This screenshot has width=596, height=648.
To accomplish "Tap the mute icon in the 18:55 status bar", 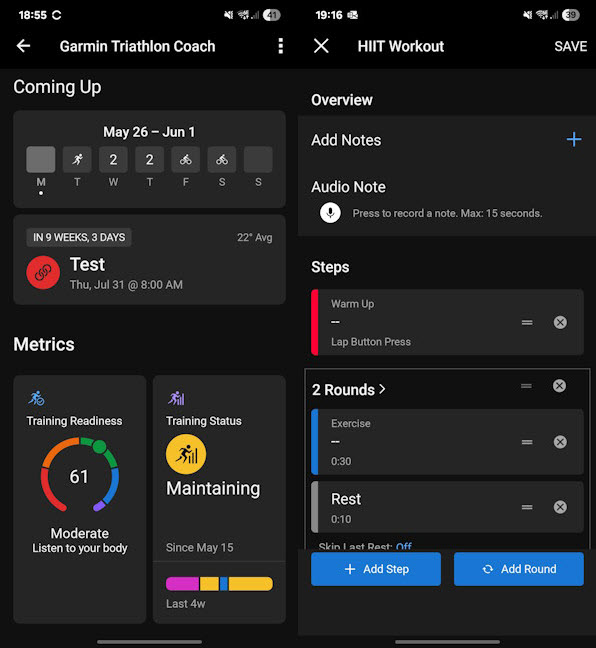I will point(228,15).
